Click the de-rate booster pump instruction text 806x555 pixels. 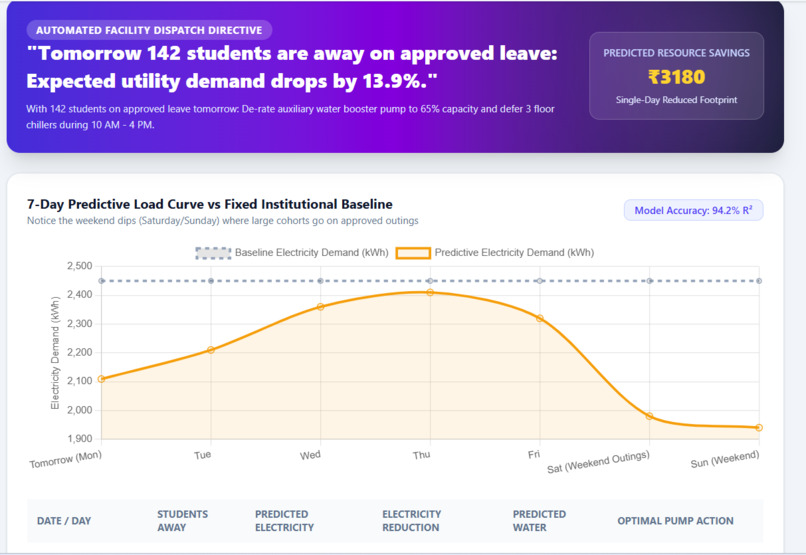[x=290, y=117]
